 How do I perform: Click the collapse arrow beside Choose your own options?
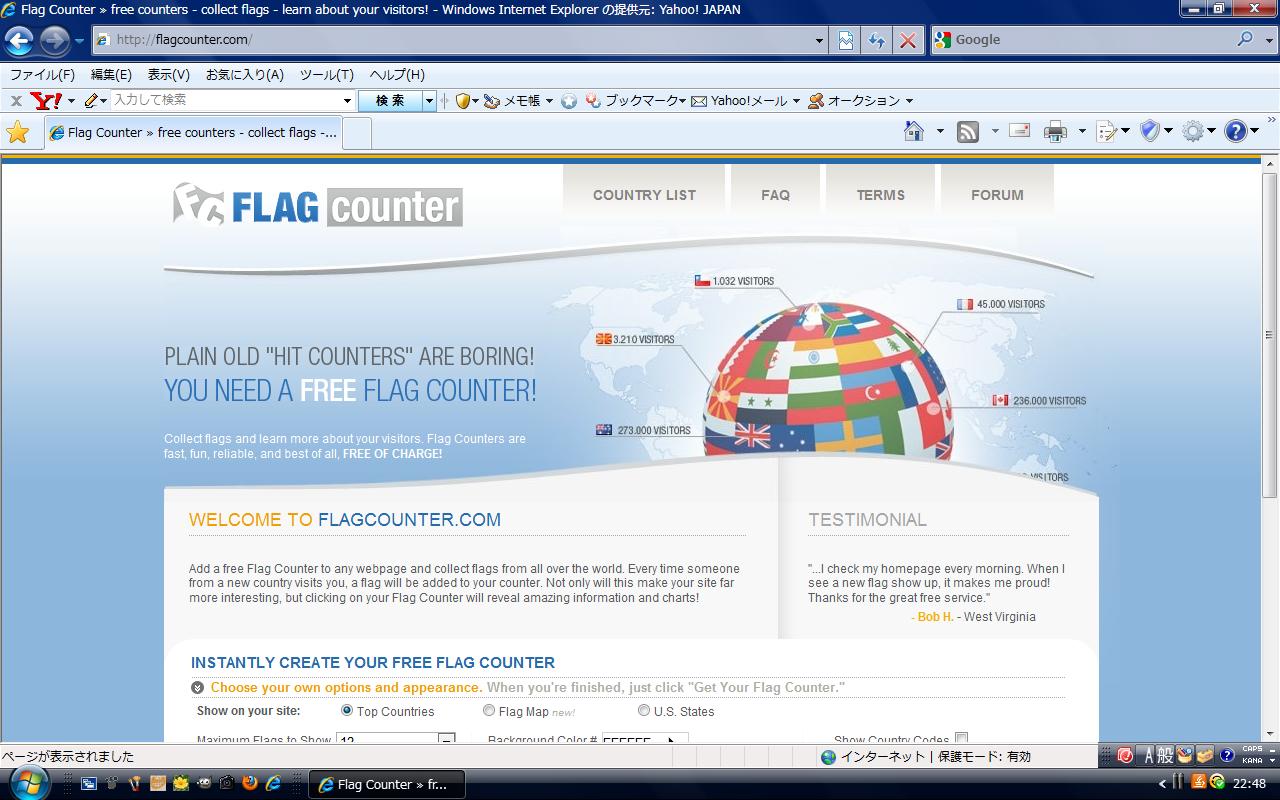coord(197,687)
